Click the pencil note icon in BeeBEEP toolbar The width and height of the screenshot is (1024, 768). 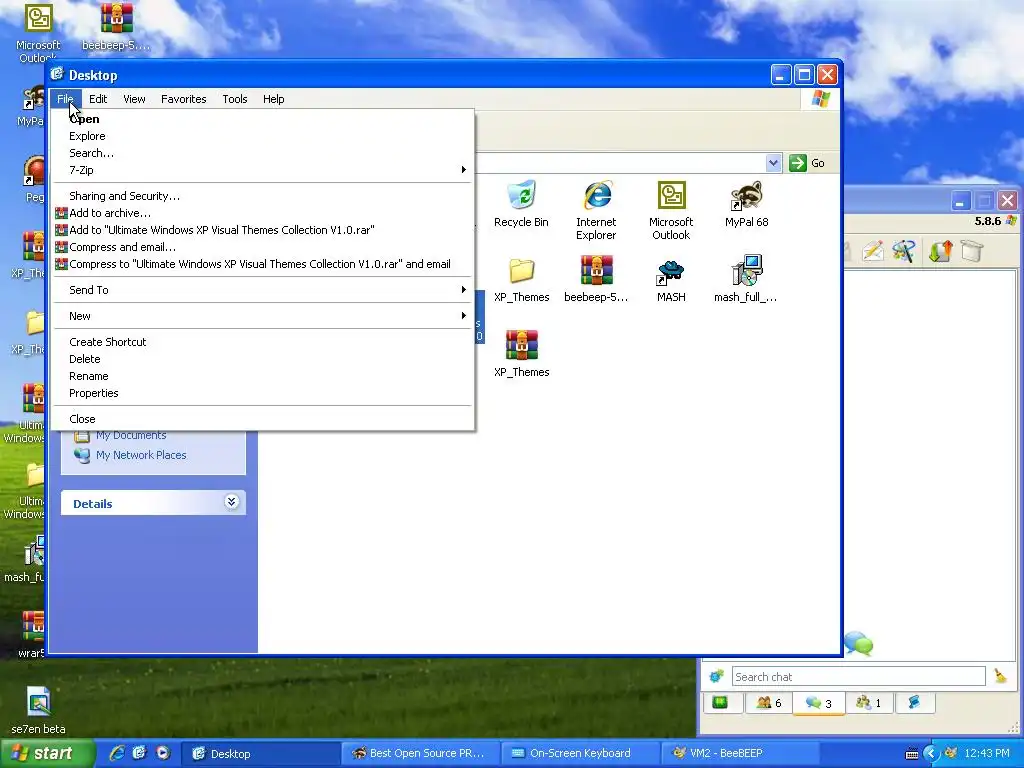(872, 251)
